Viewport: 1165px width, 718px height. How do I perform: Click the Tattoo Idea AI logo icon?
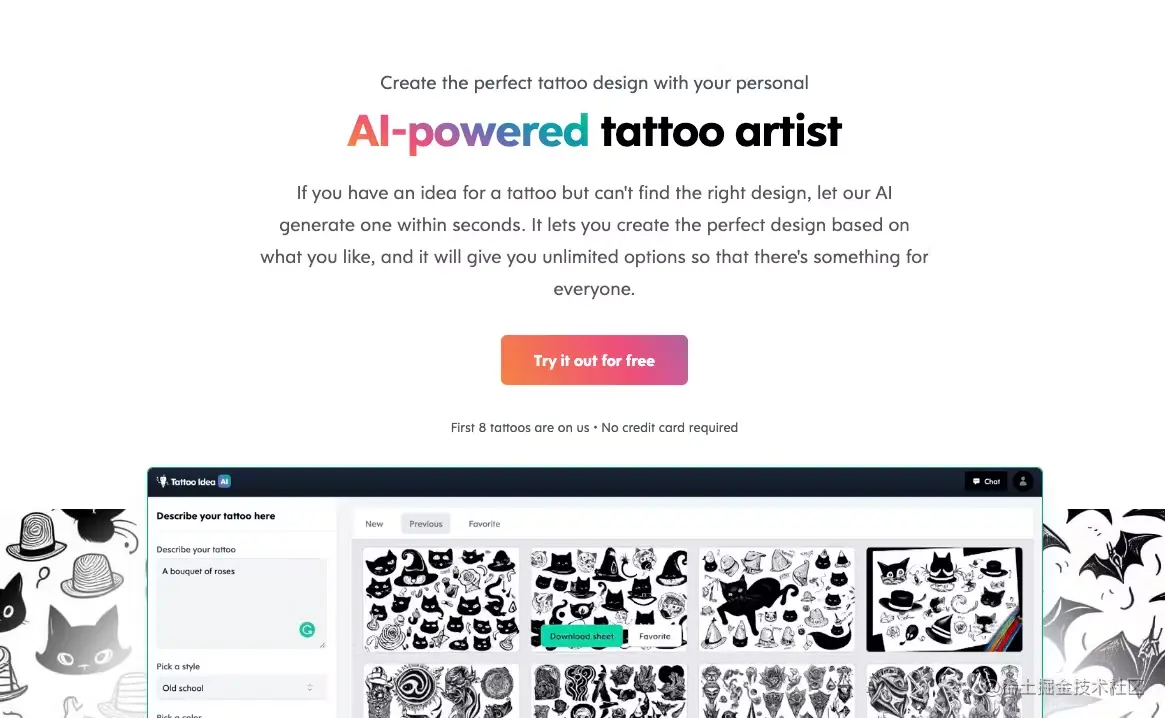coord(162,482)
